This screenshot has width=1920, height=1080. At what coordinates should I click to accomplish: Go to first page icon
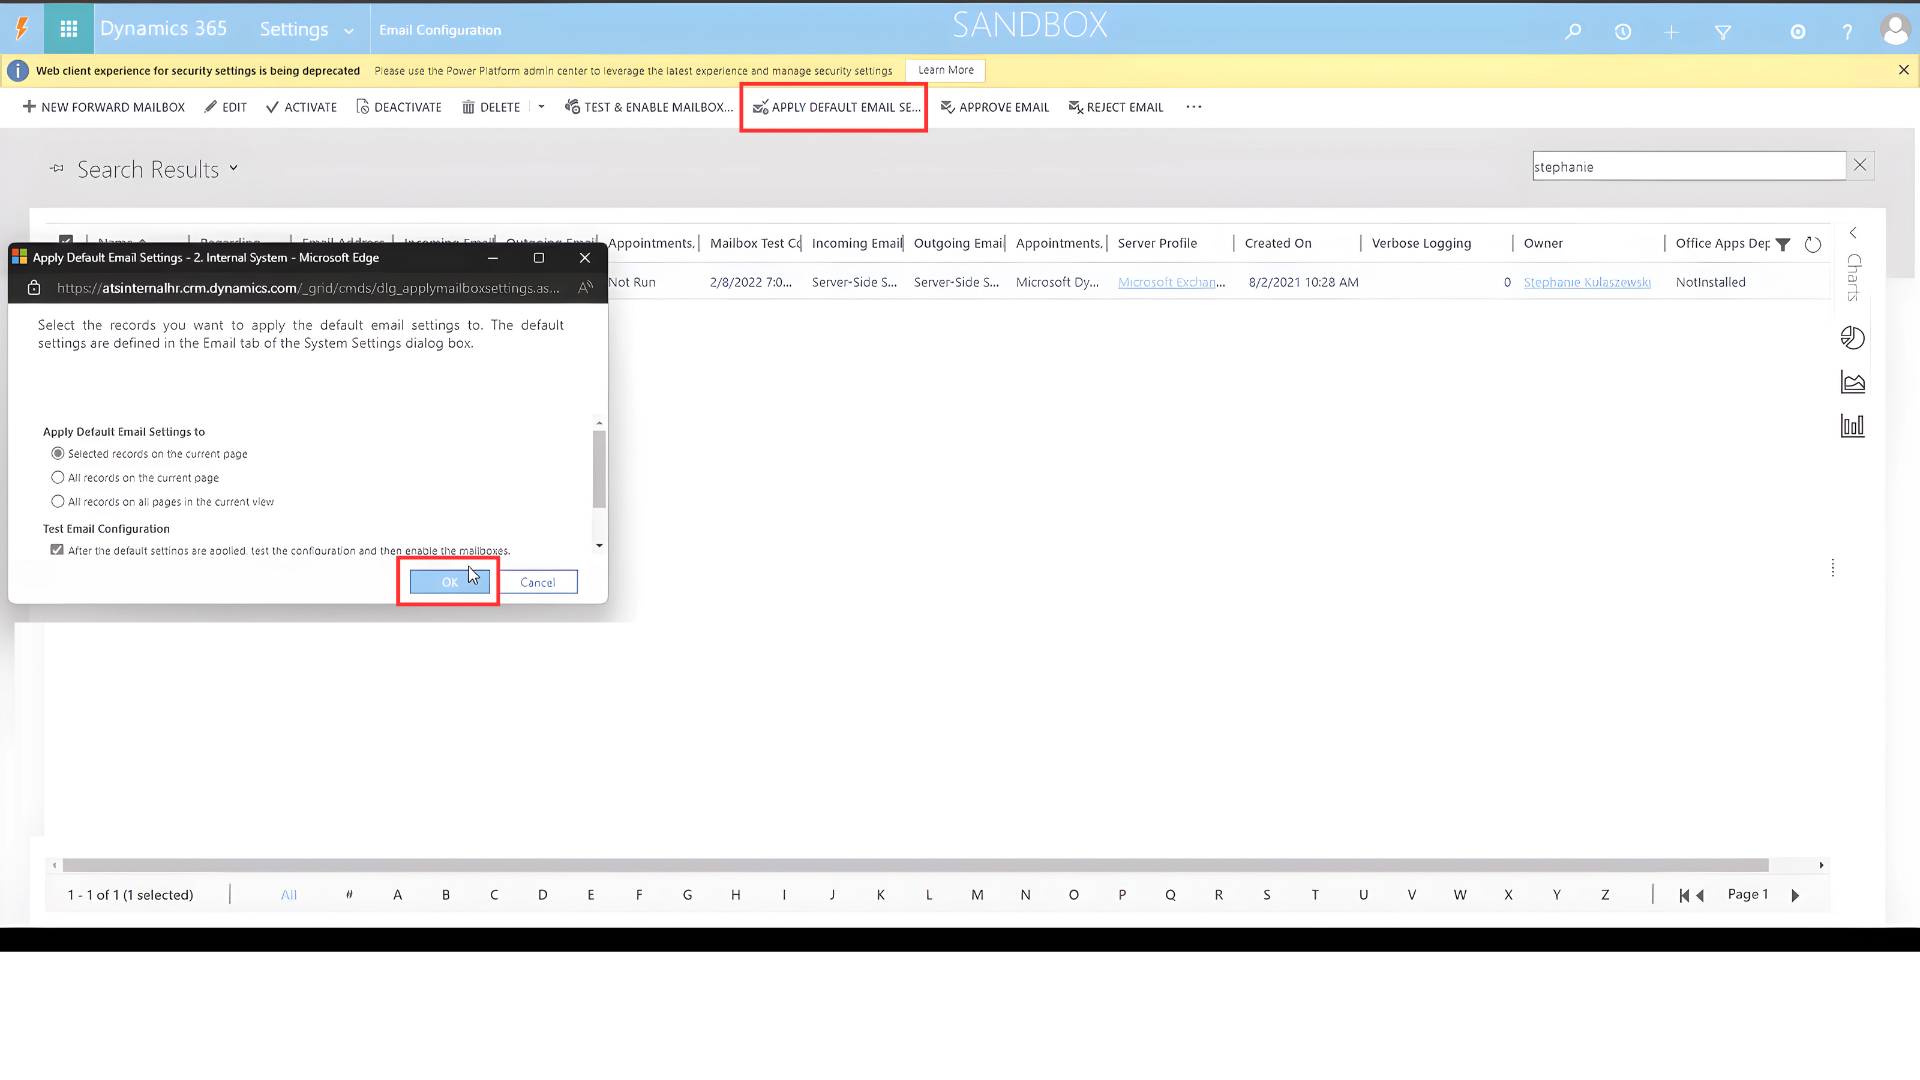coord(1684,896)
